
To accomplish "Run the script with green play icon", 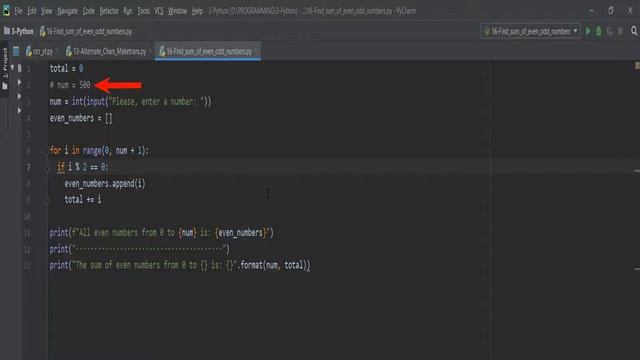I will point(588,31).
